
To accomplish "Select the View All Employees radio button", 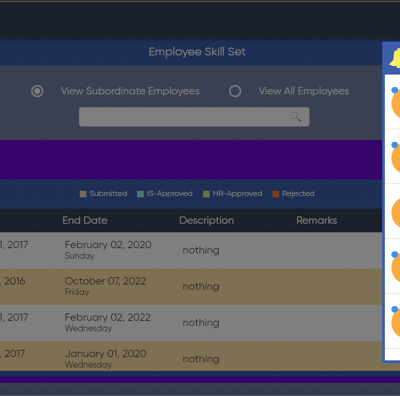I will [x=235, y=91].
